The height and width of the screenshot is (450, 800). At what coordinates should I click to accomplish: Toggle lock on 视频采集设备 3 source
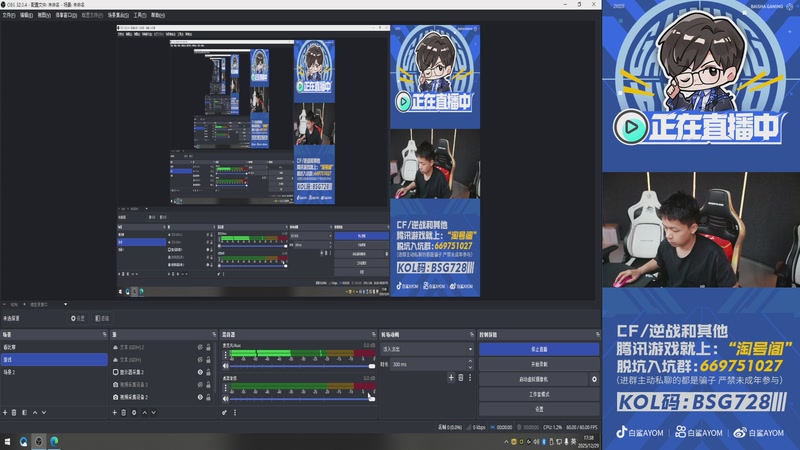[x=208, y=385]
